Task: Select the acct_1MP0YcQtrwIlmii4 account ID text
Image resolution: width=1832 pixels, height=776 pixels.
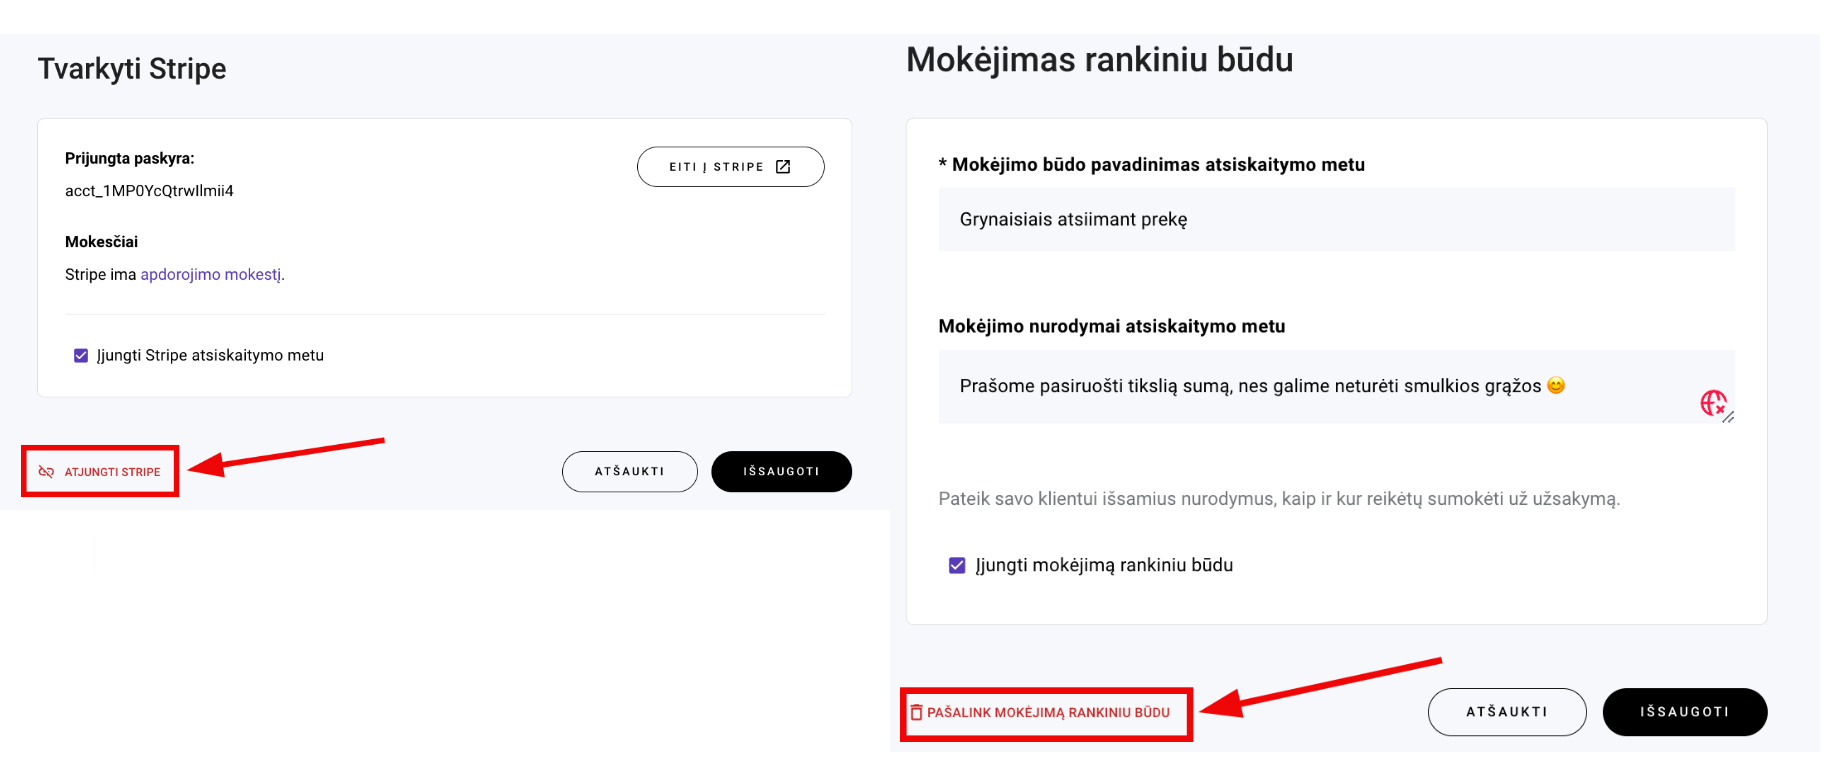Action: pyautogui.click(x=149, y=191)
